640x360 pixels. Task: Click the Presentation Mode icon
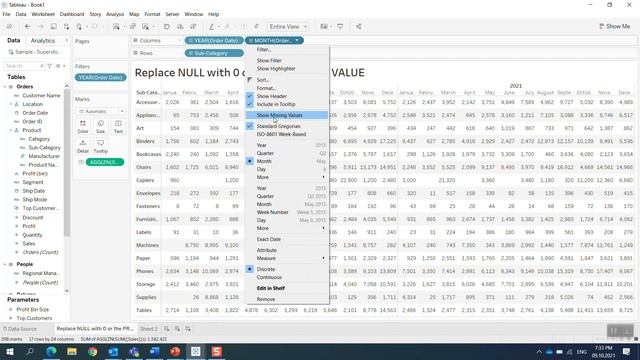click(340, 27)
